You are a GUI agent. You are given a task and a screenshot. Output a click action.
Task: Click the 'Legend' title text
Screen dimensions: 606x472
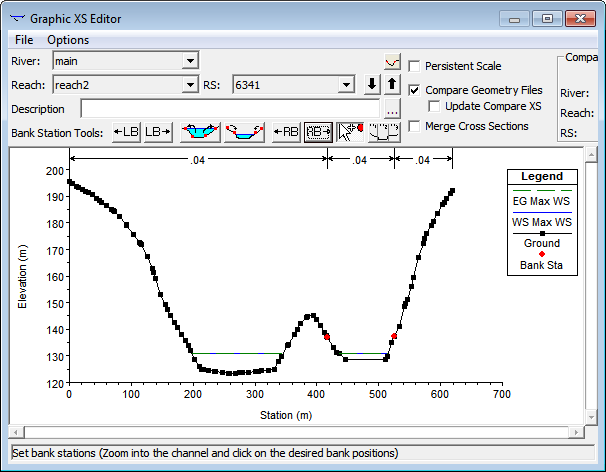coord(542,176)
